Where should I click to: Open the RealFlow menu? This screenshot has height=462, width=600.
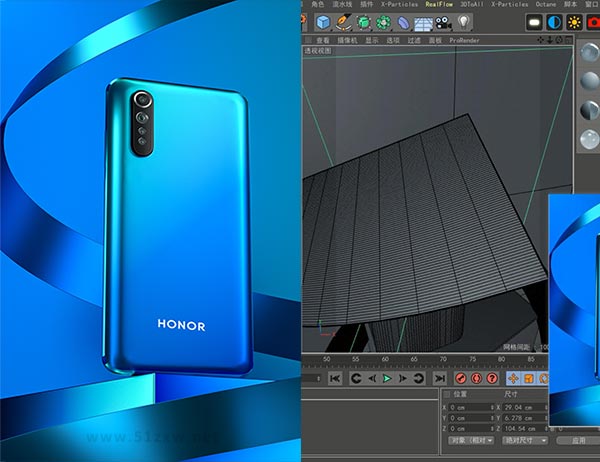pyautogui.click(x=439, y=4)
